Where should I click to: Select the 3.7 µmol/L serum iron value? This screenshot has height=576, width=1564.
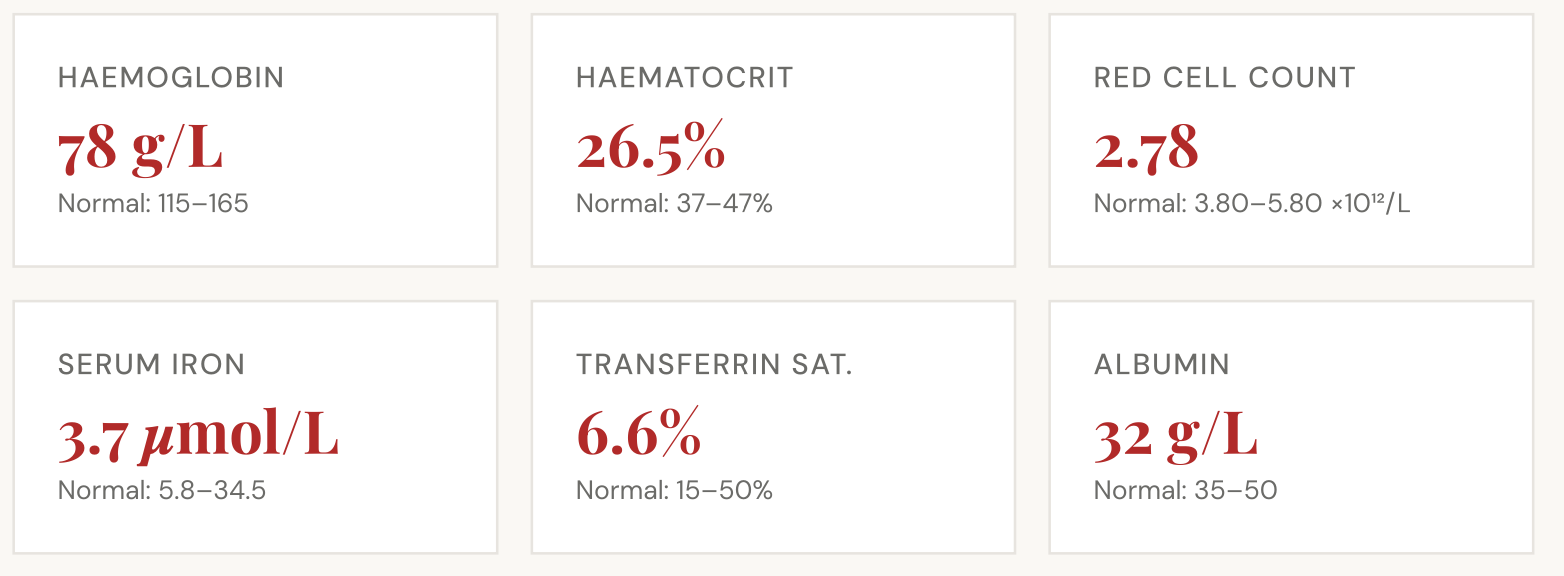pyautogui.click(x=198, y=437)
